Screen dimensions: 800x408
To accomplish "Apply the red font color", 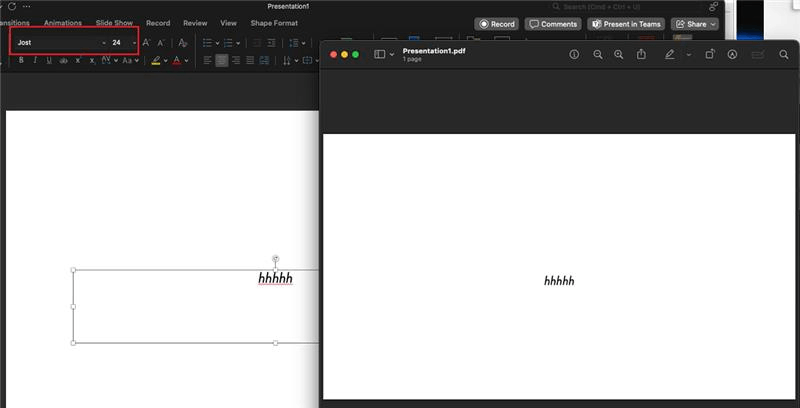I will 177,61.
